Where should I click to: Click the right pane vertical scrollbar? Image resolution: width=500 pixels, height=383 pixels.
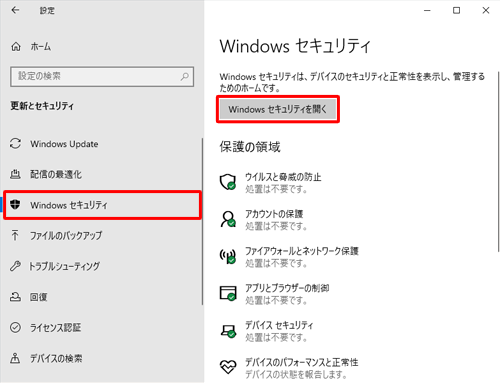coord(498,162)
